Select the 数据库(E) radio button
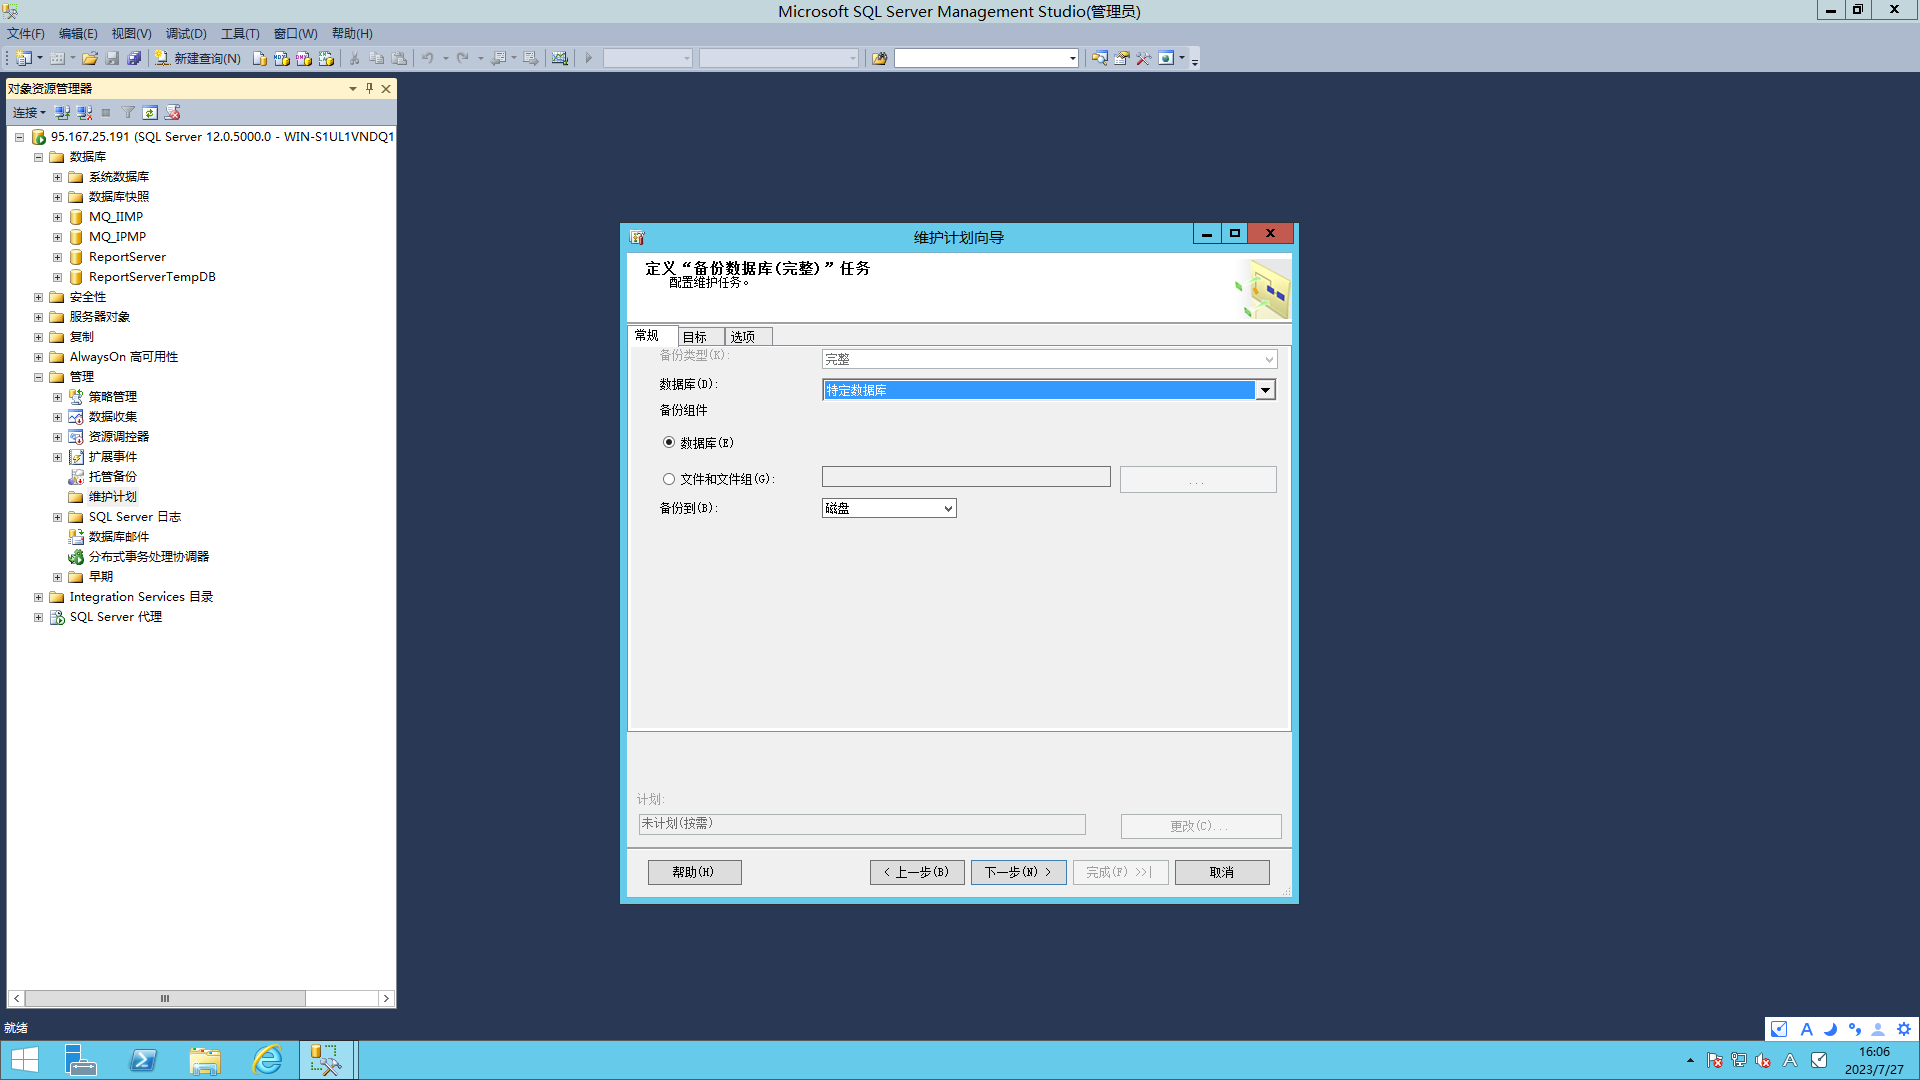 pos(669,442)
